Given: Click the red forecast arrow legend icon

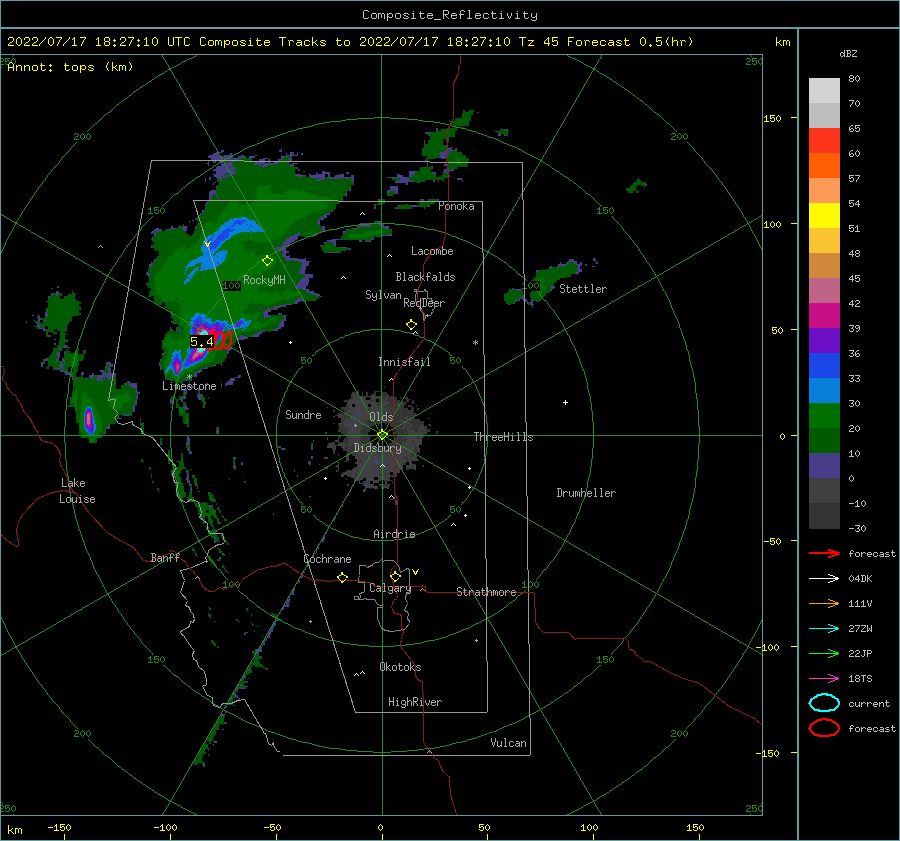Looking at the screenshot, I should pyautogui.click(x=824, y=553).
